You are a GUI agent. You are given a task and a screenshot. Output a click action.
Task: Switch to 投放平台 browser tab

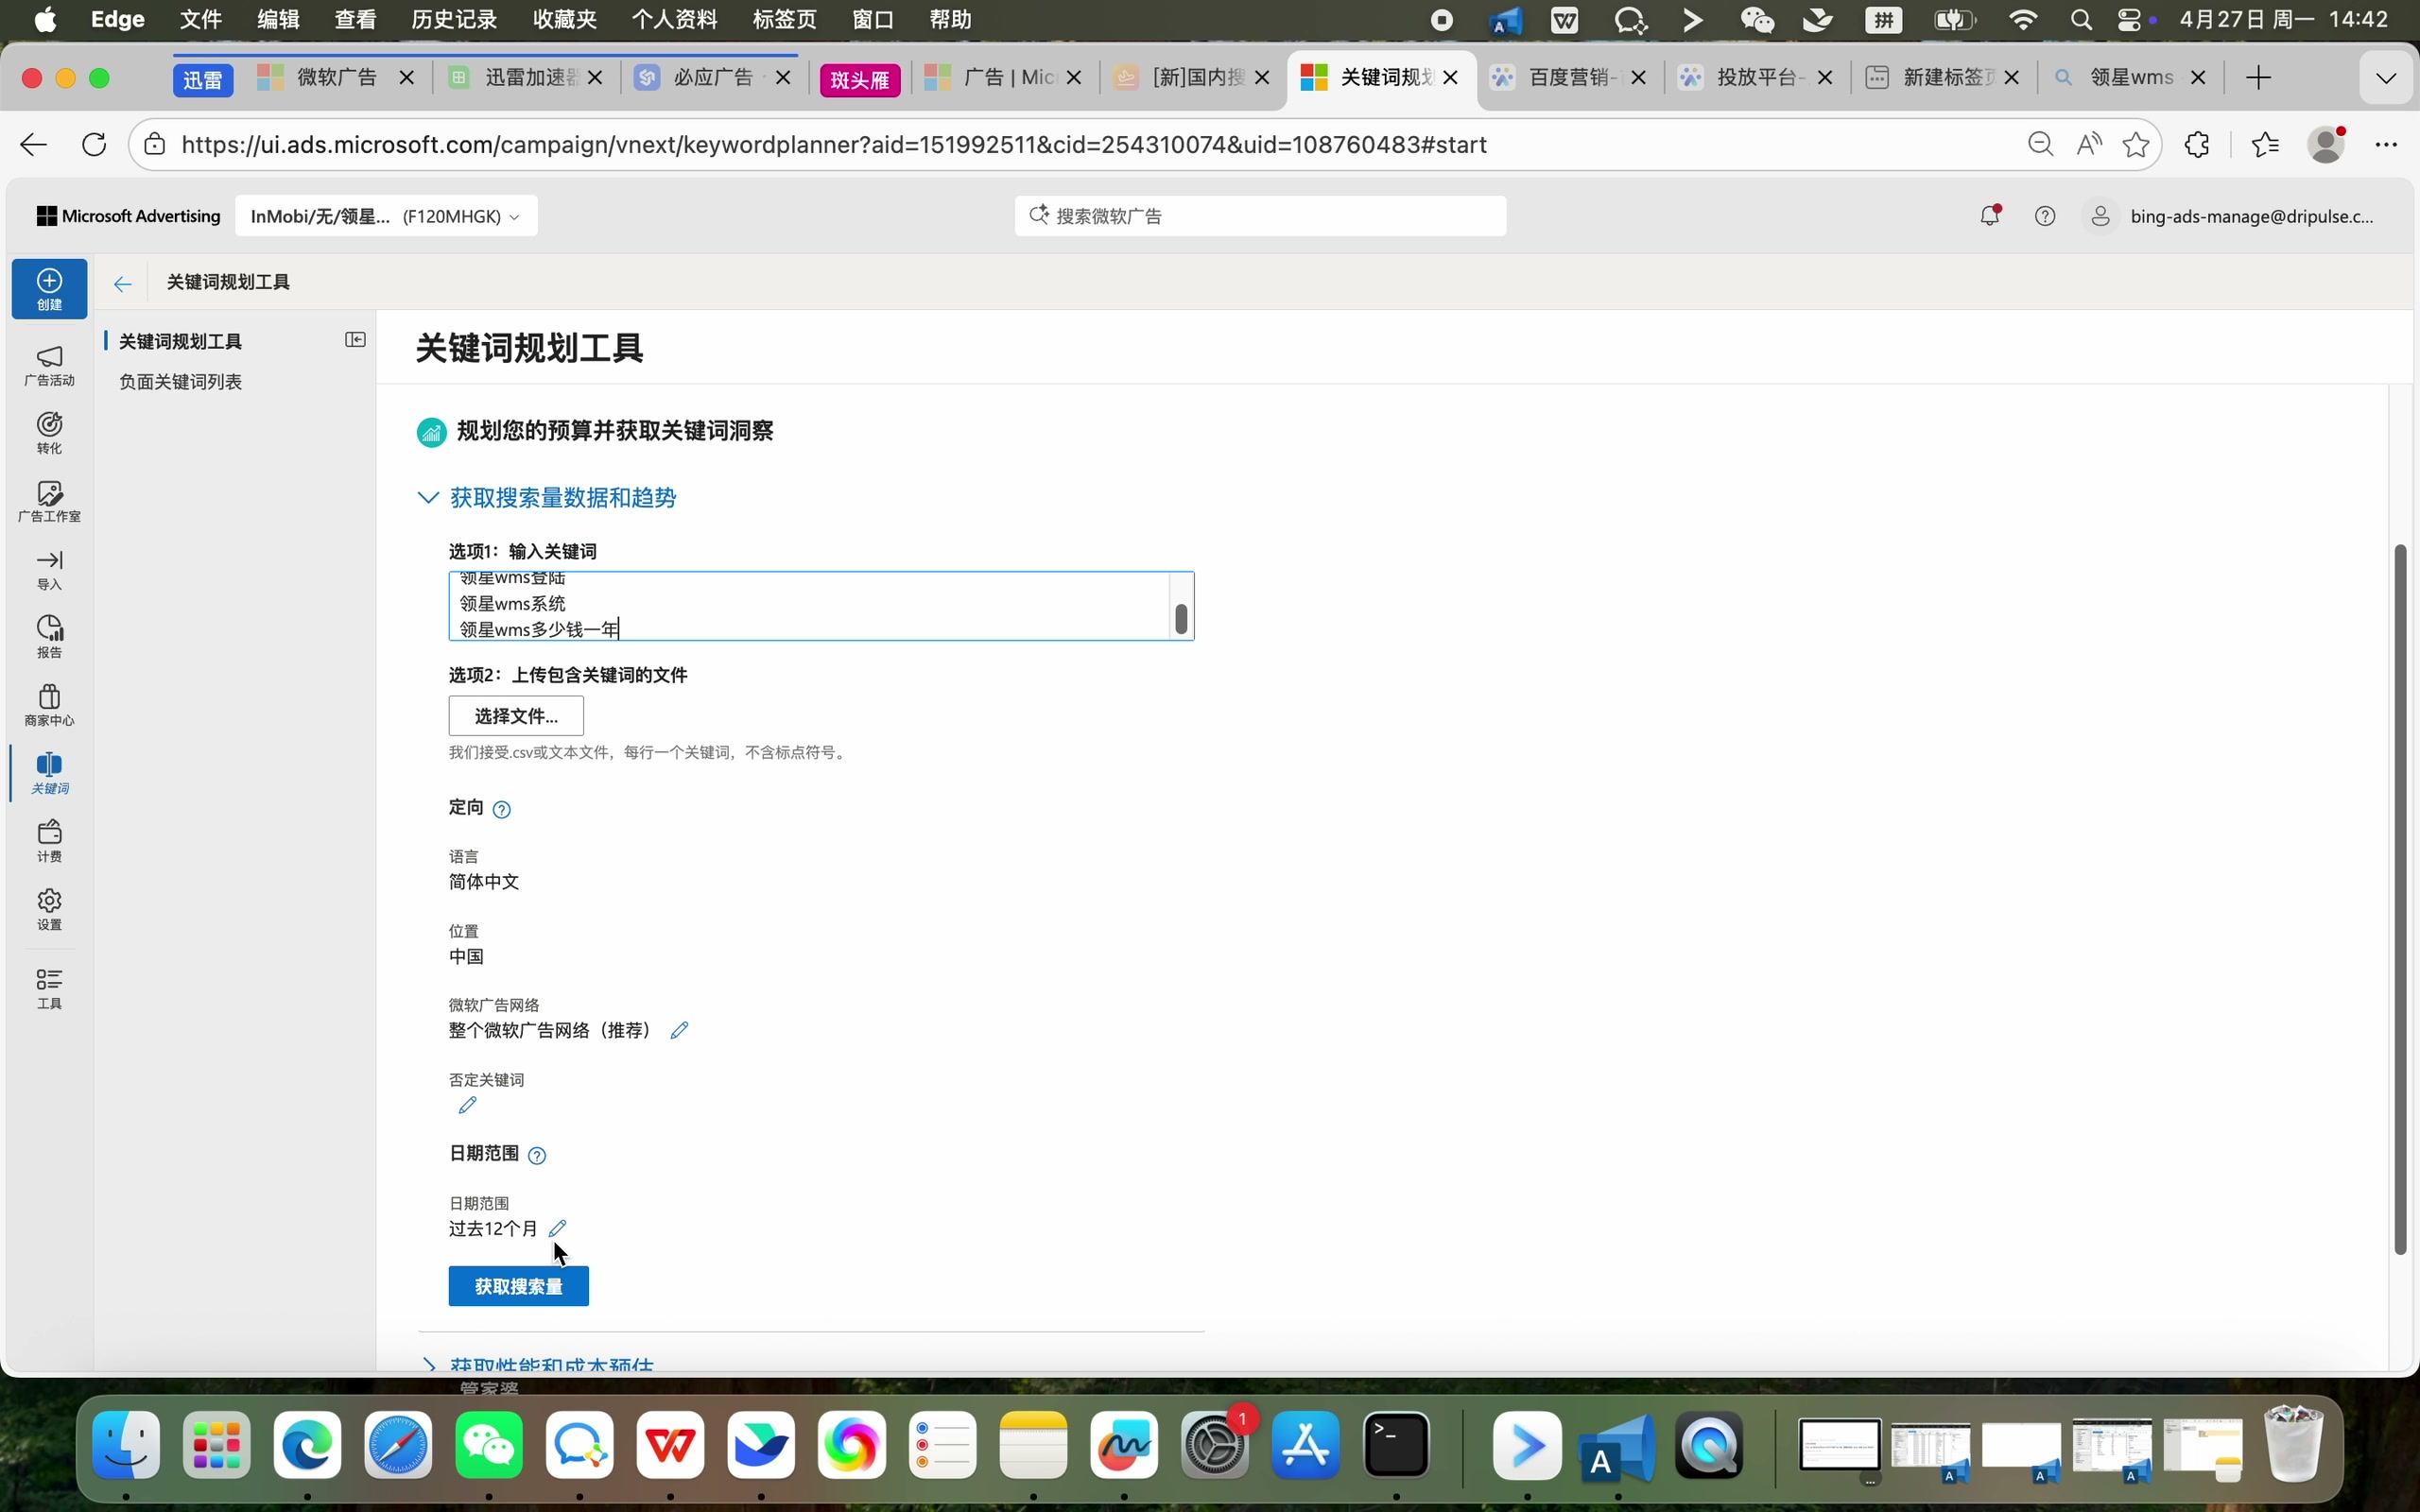[1757, 78]
